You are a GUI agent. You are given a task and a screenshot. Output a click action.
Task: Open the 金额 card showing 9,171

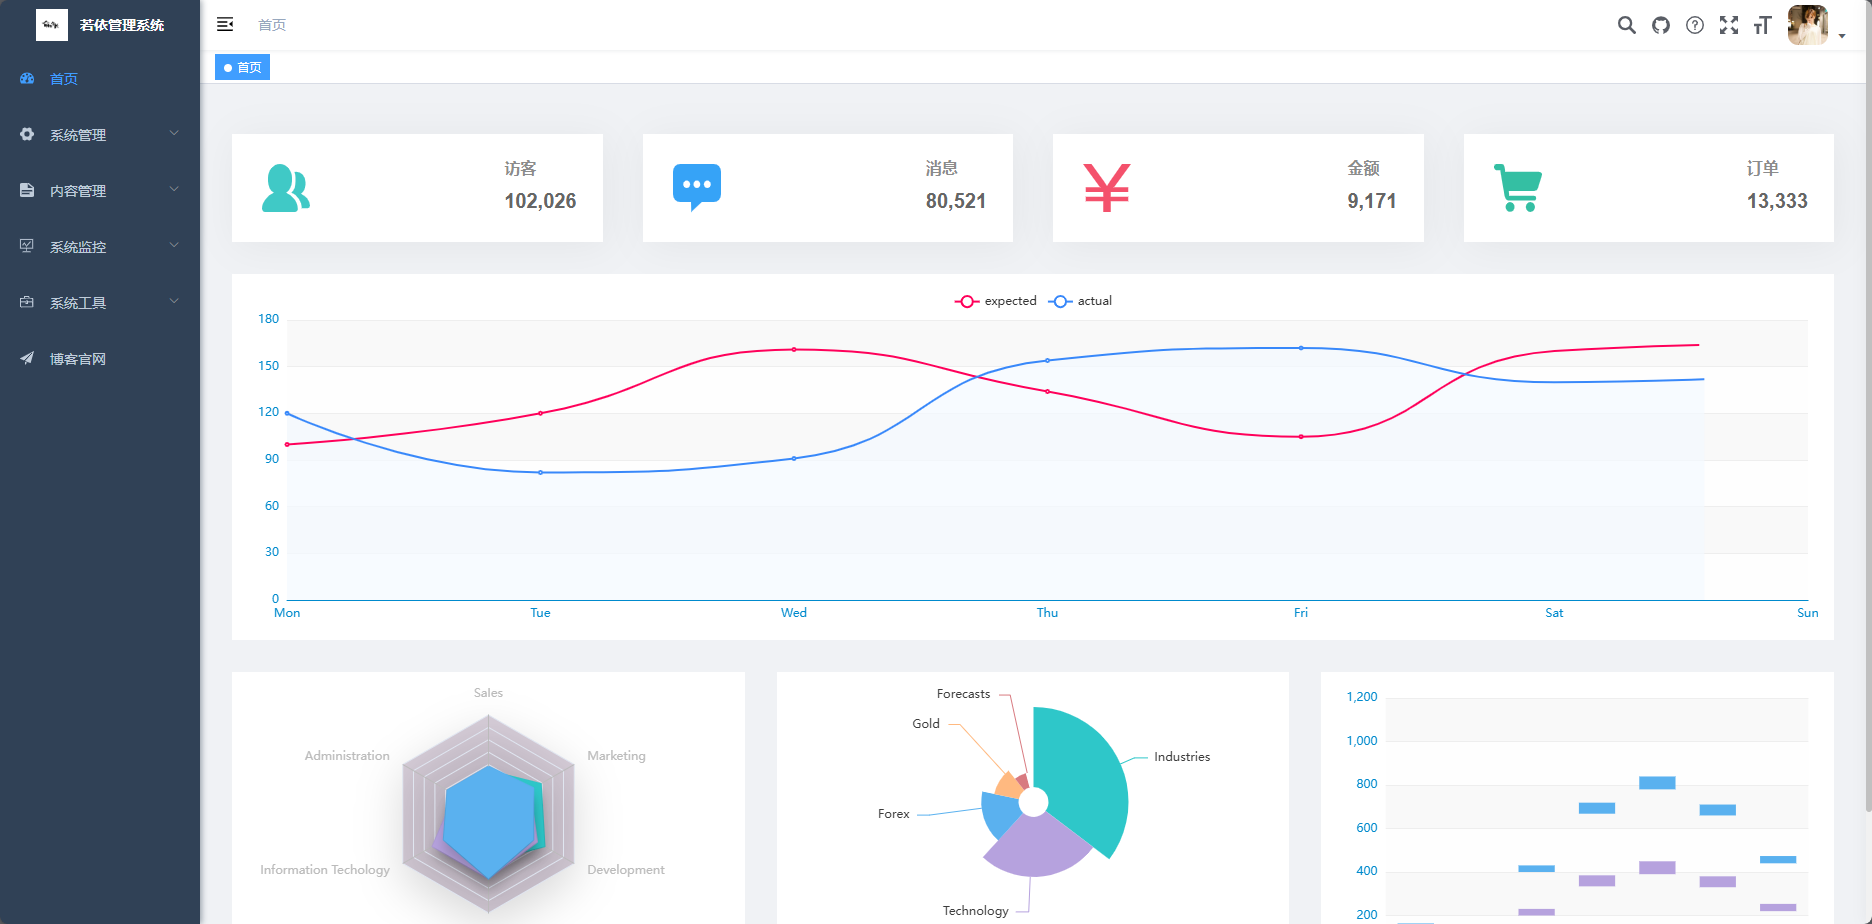[1238, 188]
